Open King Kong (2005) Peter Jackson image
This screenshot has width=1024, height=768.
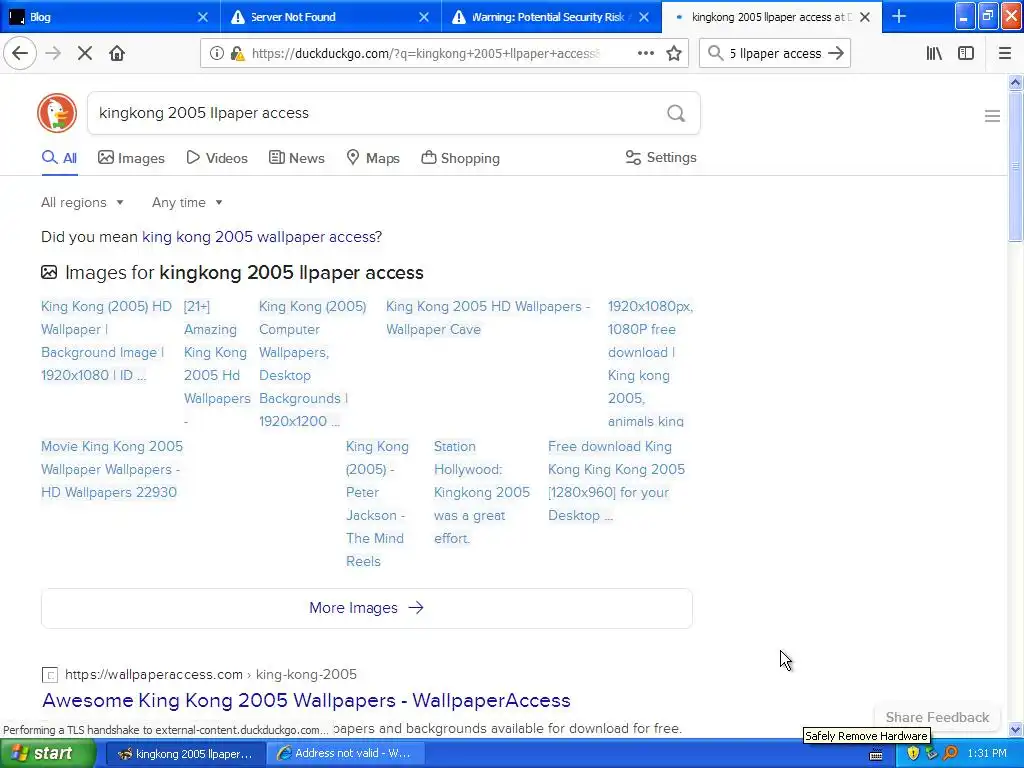377,504
